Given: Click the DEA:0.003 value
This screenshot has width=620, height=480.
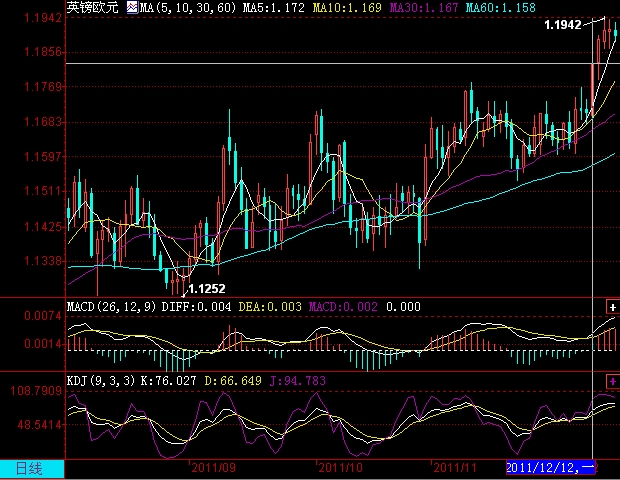Looking at the screenshot, I should pyautogui.click(x=270, y=307).
